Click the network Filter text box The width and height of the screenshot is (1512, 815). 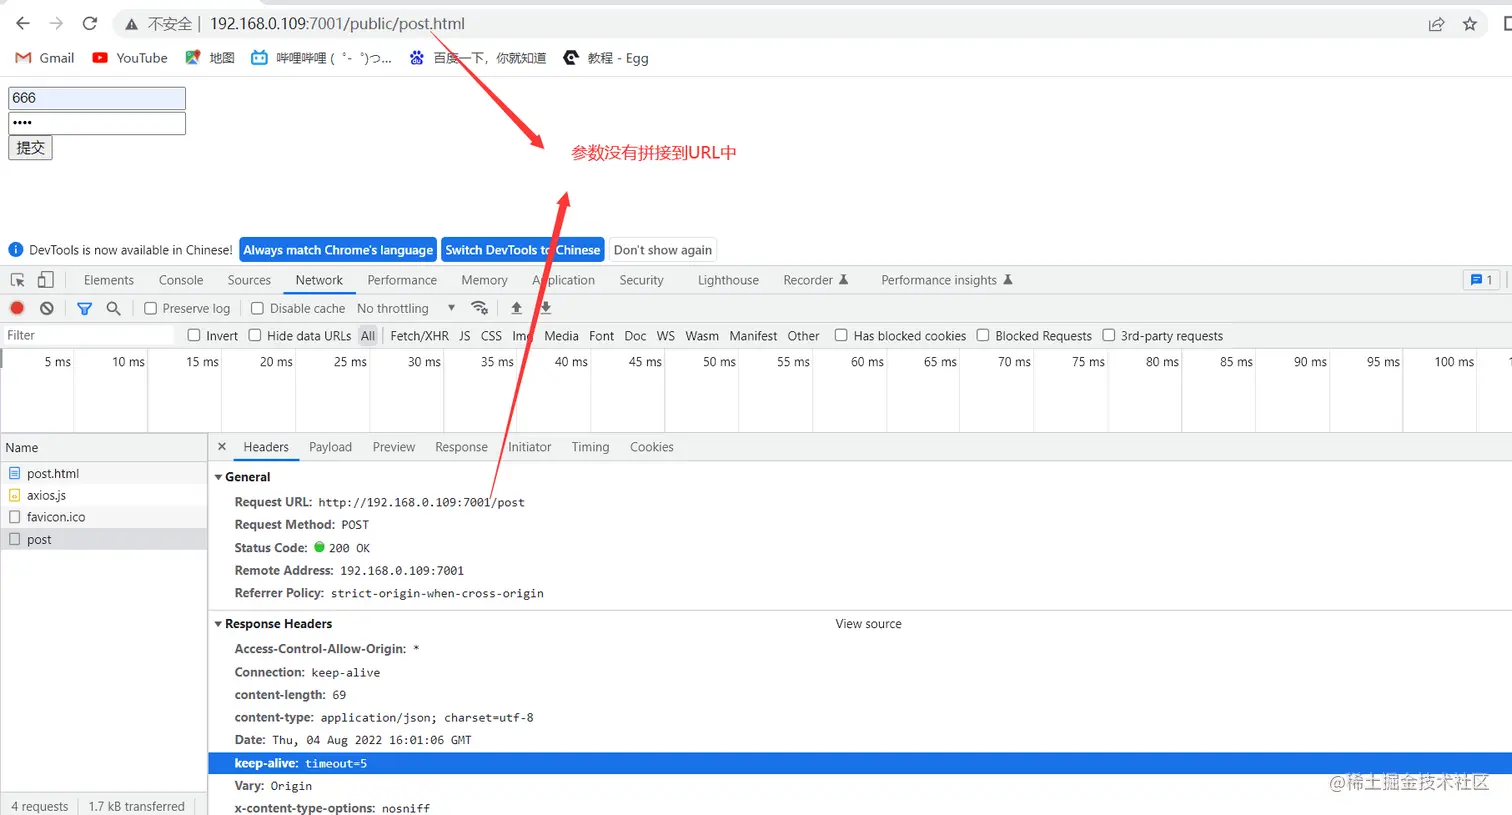(x=88, y=336)
